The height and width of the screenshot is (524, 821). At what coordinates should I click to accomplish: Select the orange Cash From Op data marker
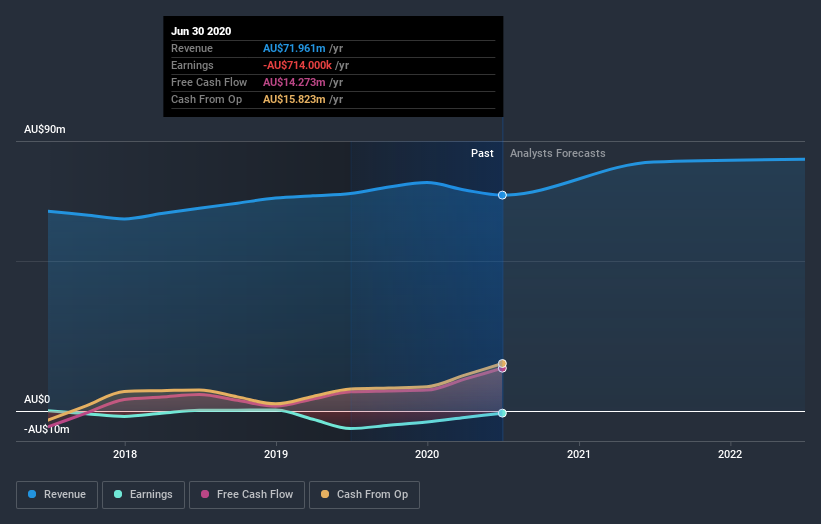coord(502,363)
